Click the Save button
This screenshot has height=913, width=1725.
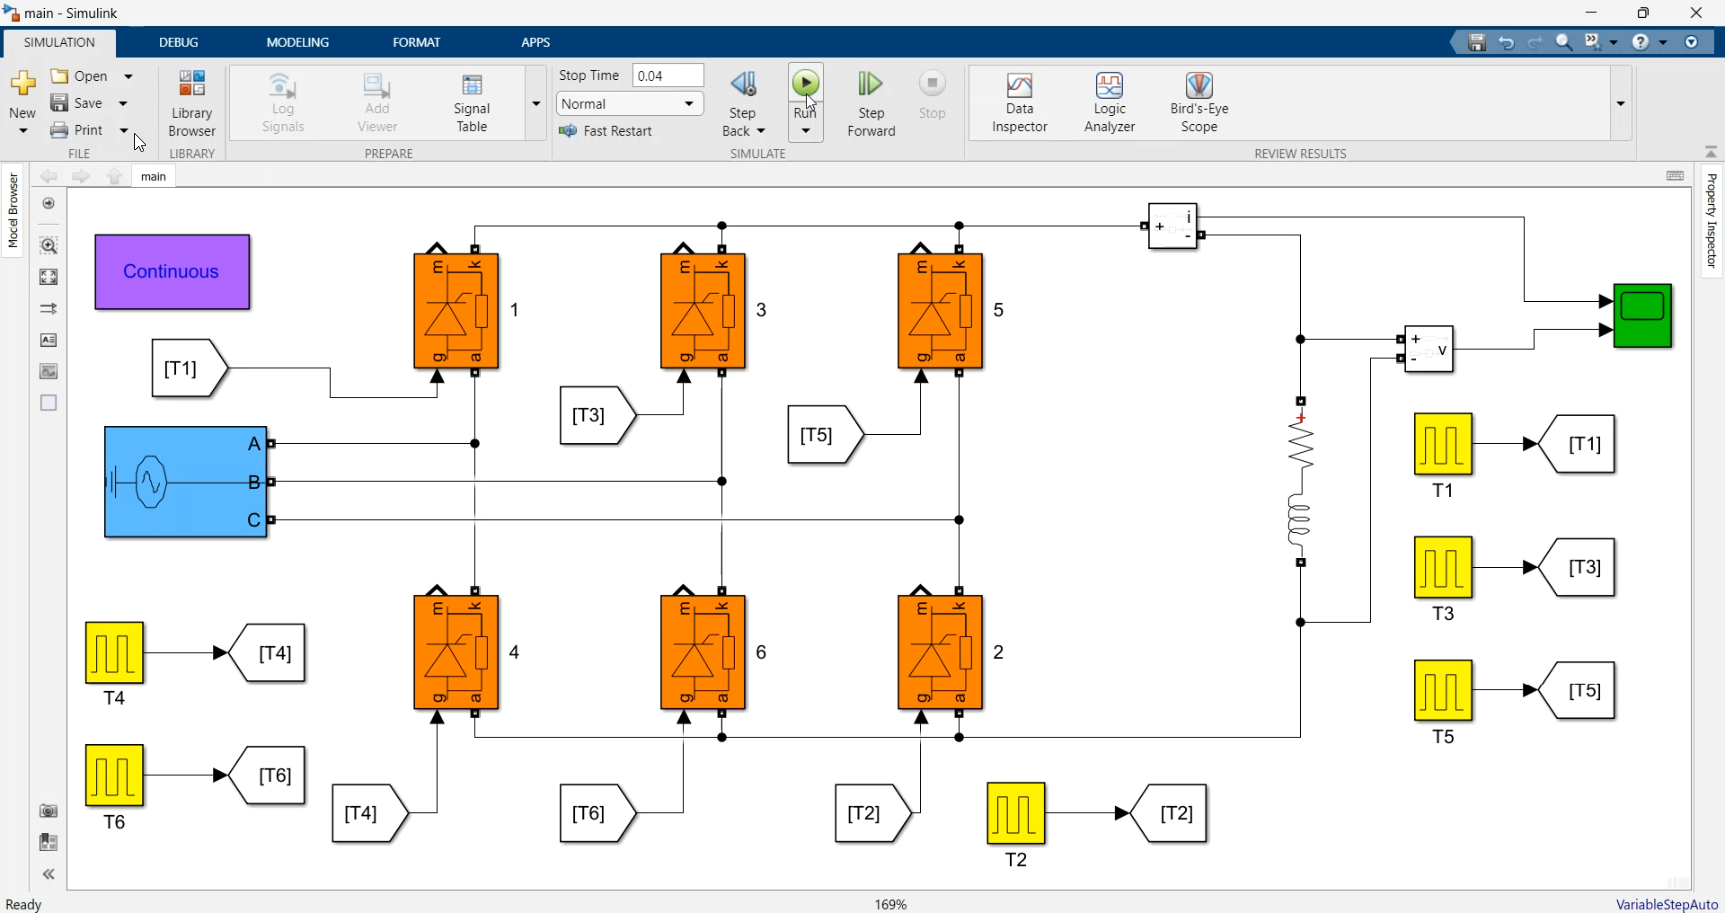pos(77,103)
